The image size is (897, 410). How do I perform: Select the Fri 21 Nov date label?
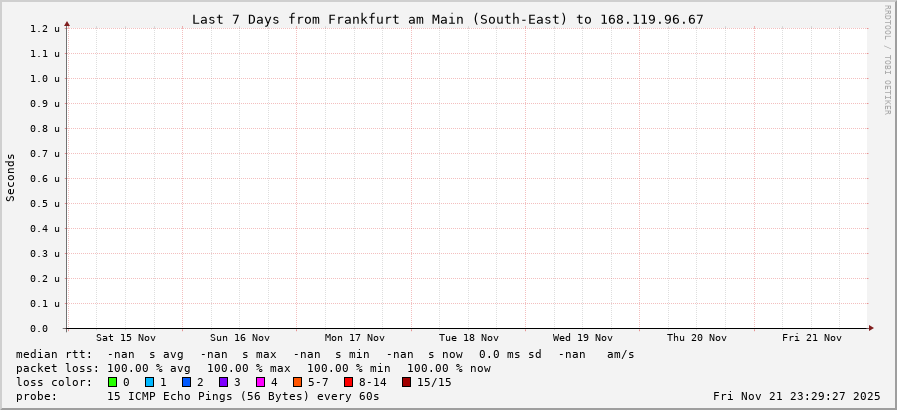coord(811,338)
